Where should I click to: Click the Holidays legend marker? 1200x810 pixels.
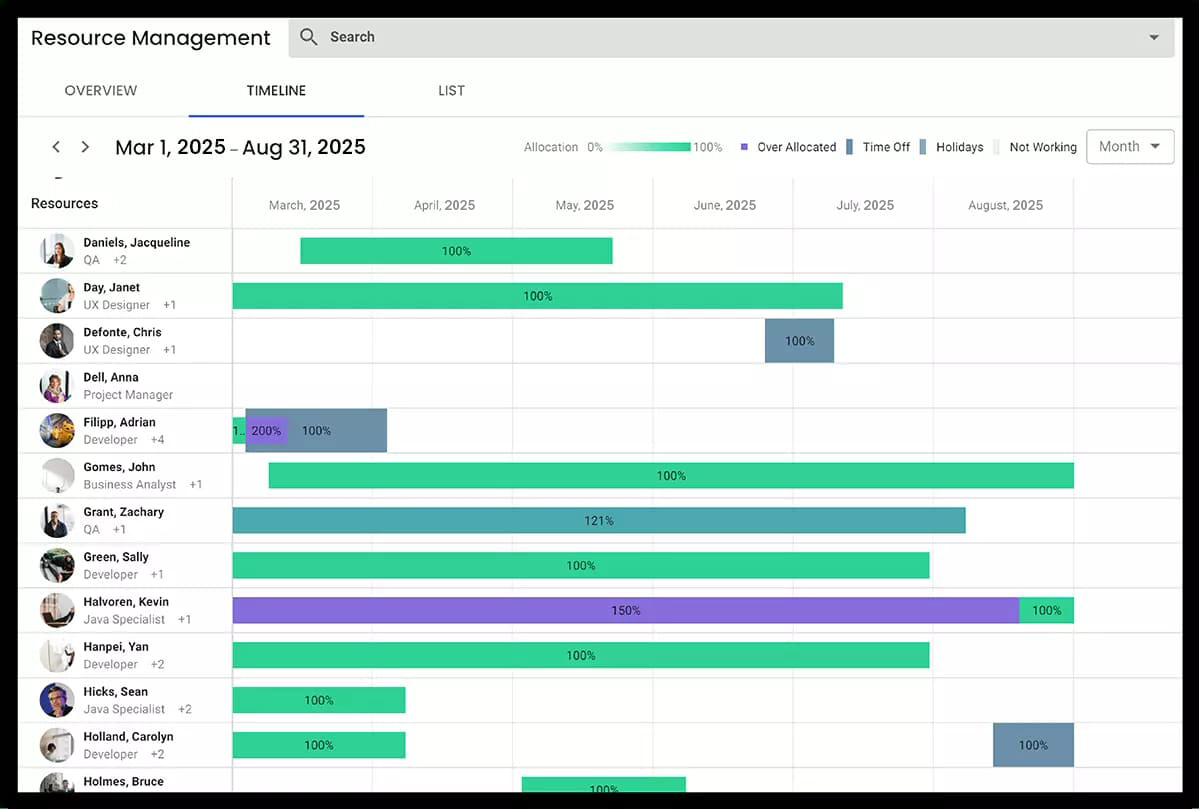coord(925,146)
